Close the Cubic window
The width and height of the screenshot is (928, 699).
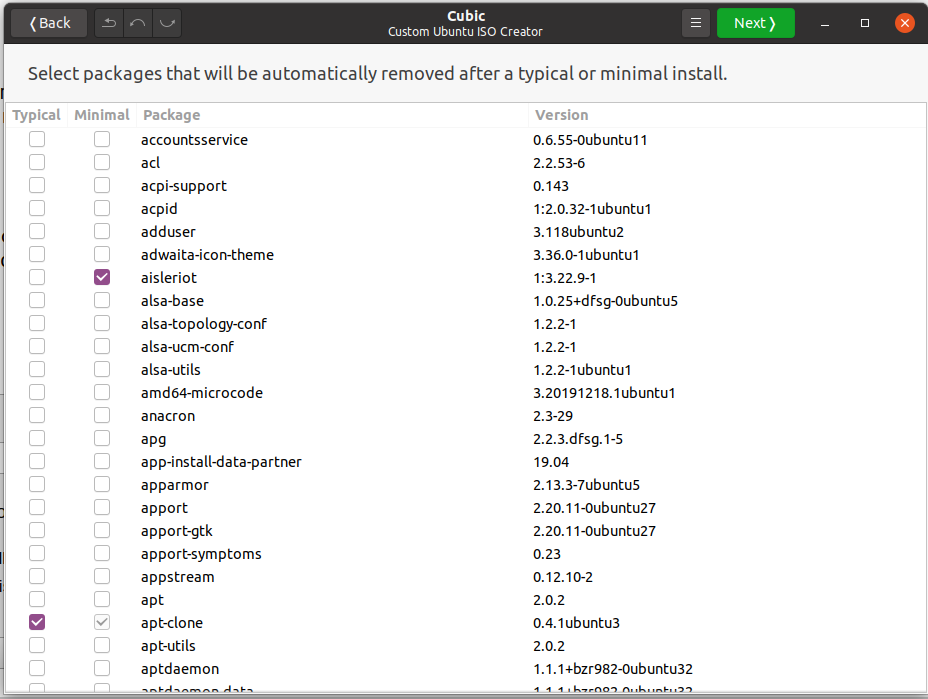[904, 23]
